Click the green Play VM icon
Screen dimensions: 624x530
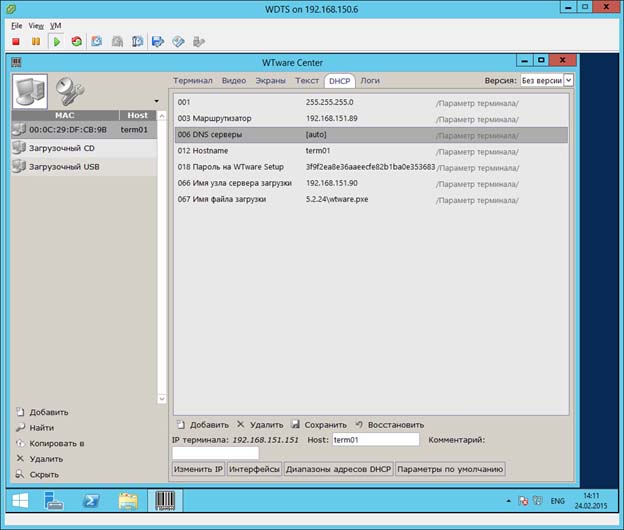56,42
